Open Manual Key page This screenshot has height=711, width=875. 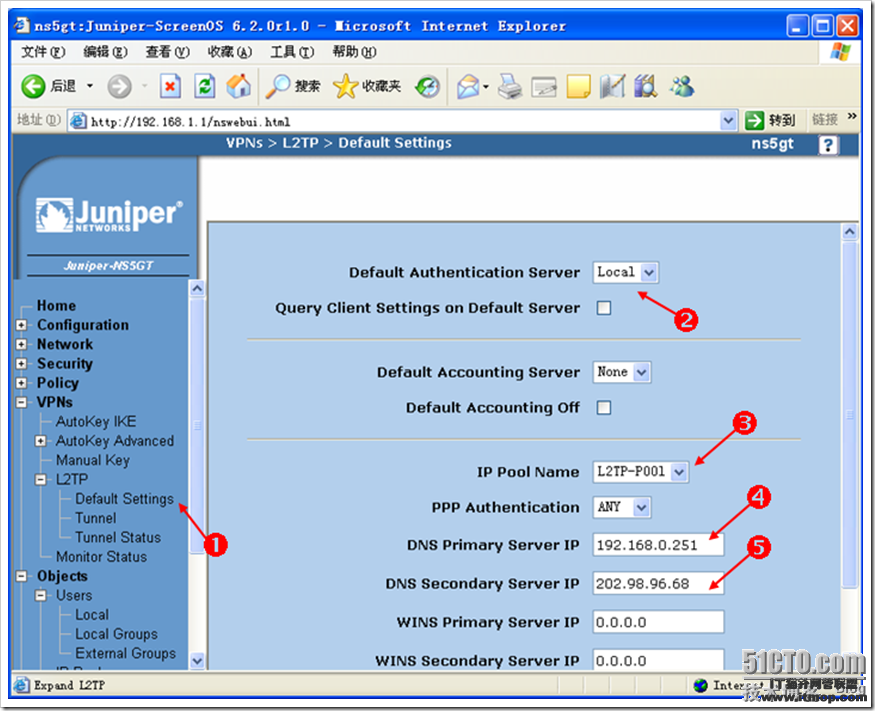[93, 460]
